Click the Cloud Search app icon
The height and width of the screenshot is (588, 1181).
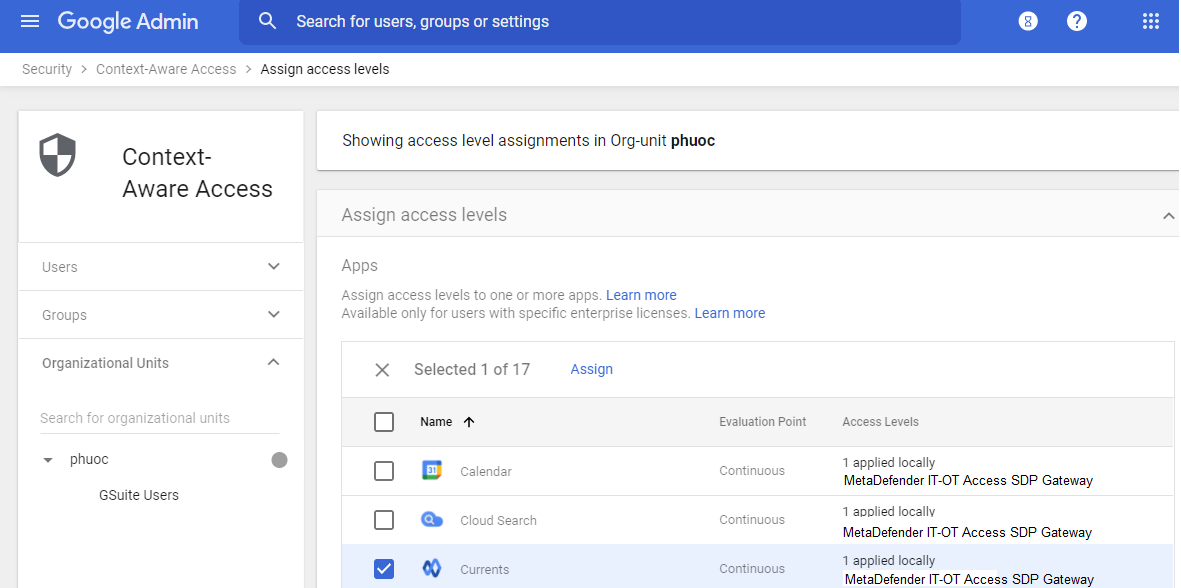click(432, 520)
